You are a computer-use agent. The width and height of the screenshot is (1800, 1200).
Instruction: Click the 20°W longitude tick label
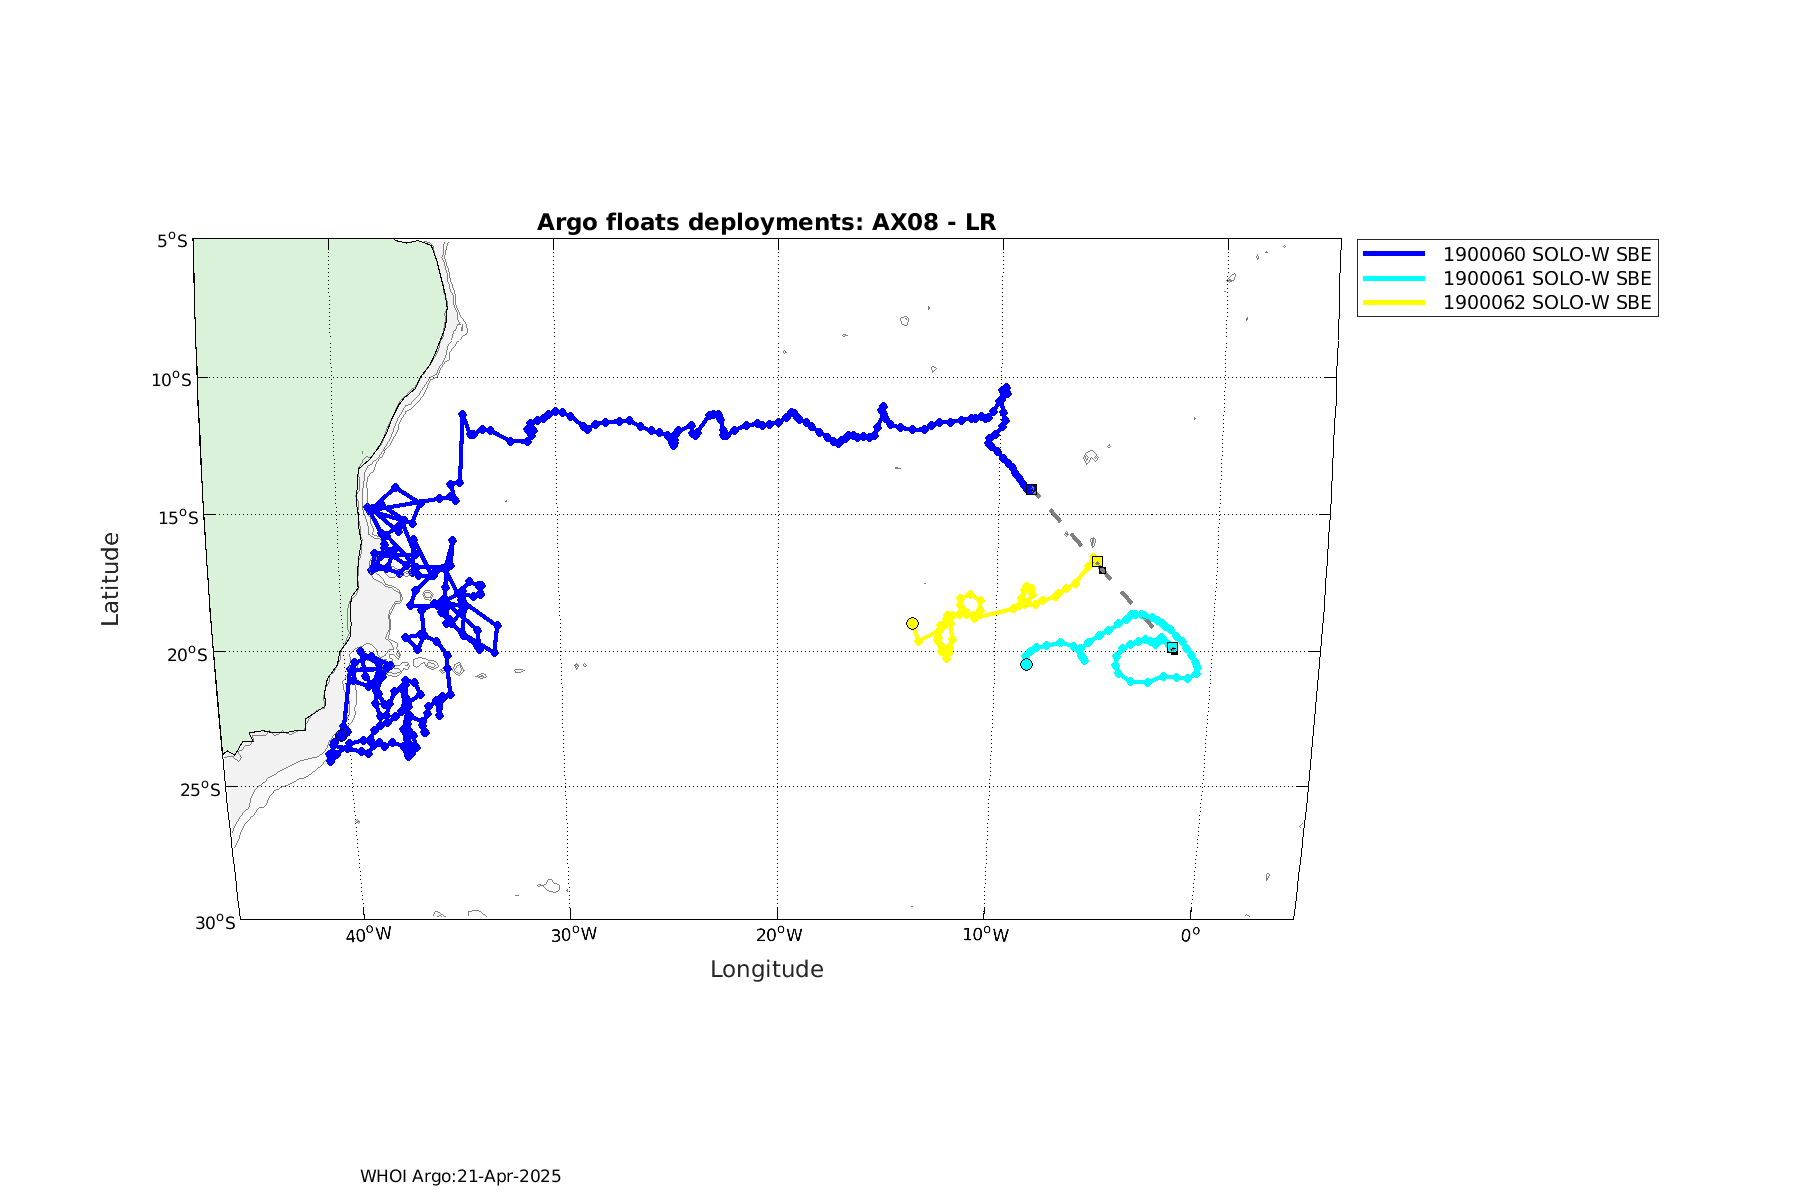(779, 935)
